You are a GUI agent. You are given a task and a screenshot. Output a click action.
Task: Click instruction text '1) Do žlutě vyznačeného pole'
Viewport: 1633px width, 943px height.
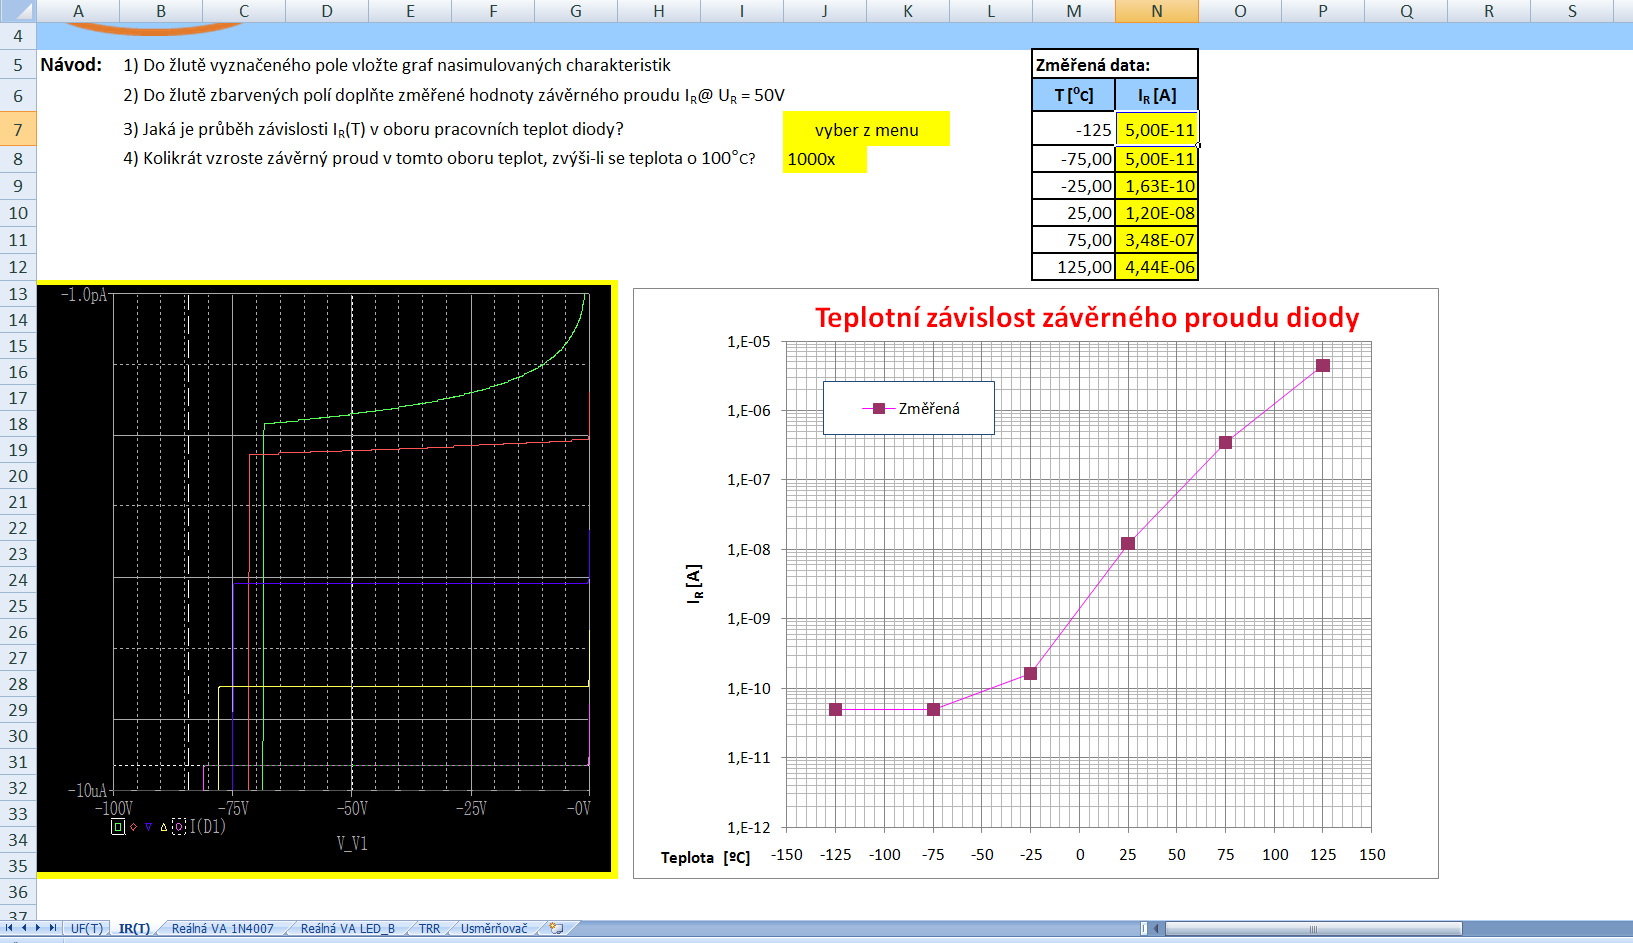[397, 64]
